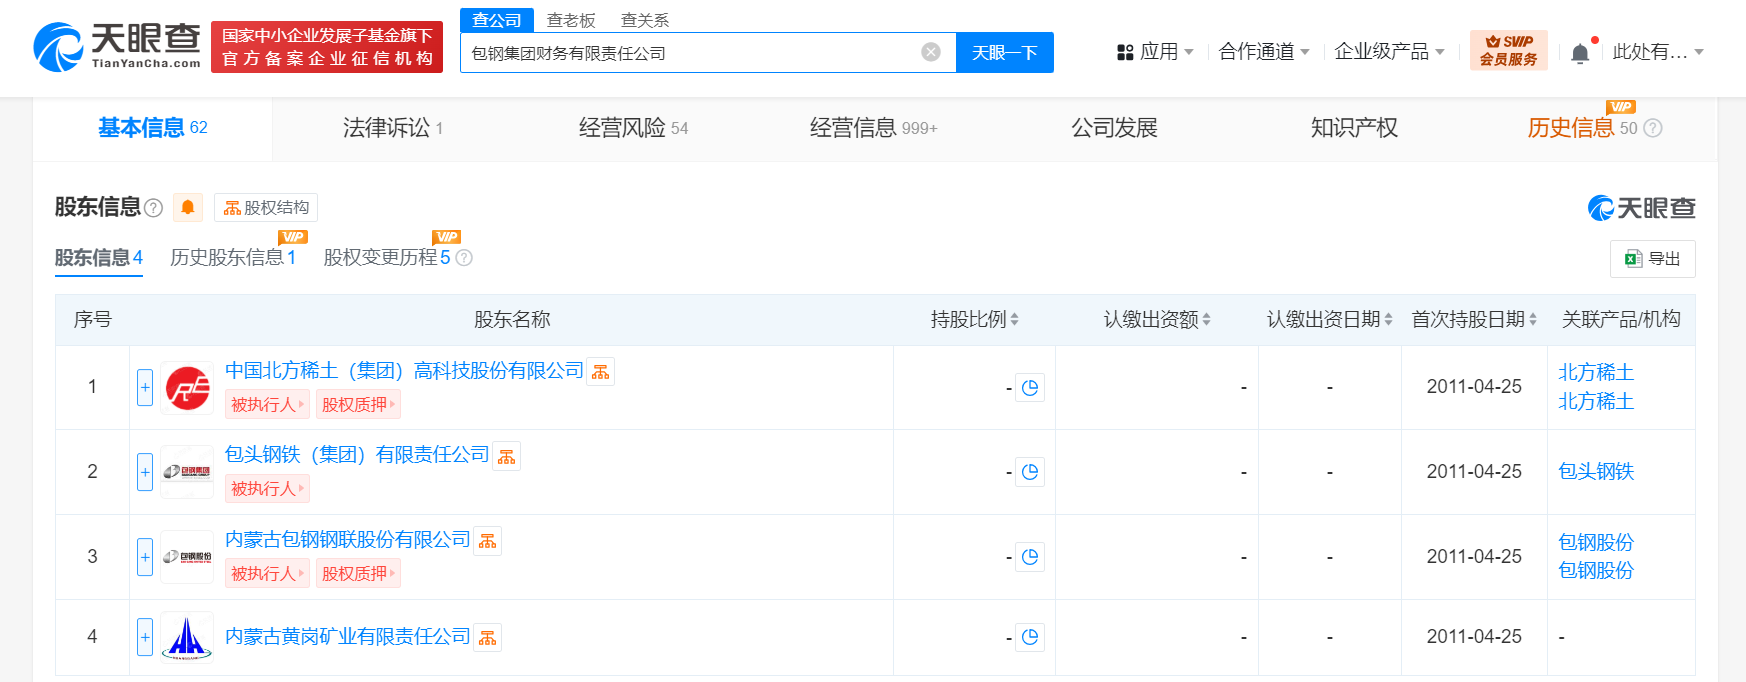Click help question mark next to 历史信息
The image size is (1746, 682).
[1653, 128]
